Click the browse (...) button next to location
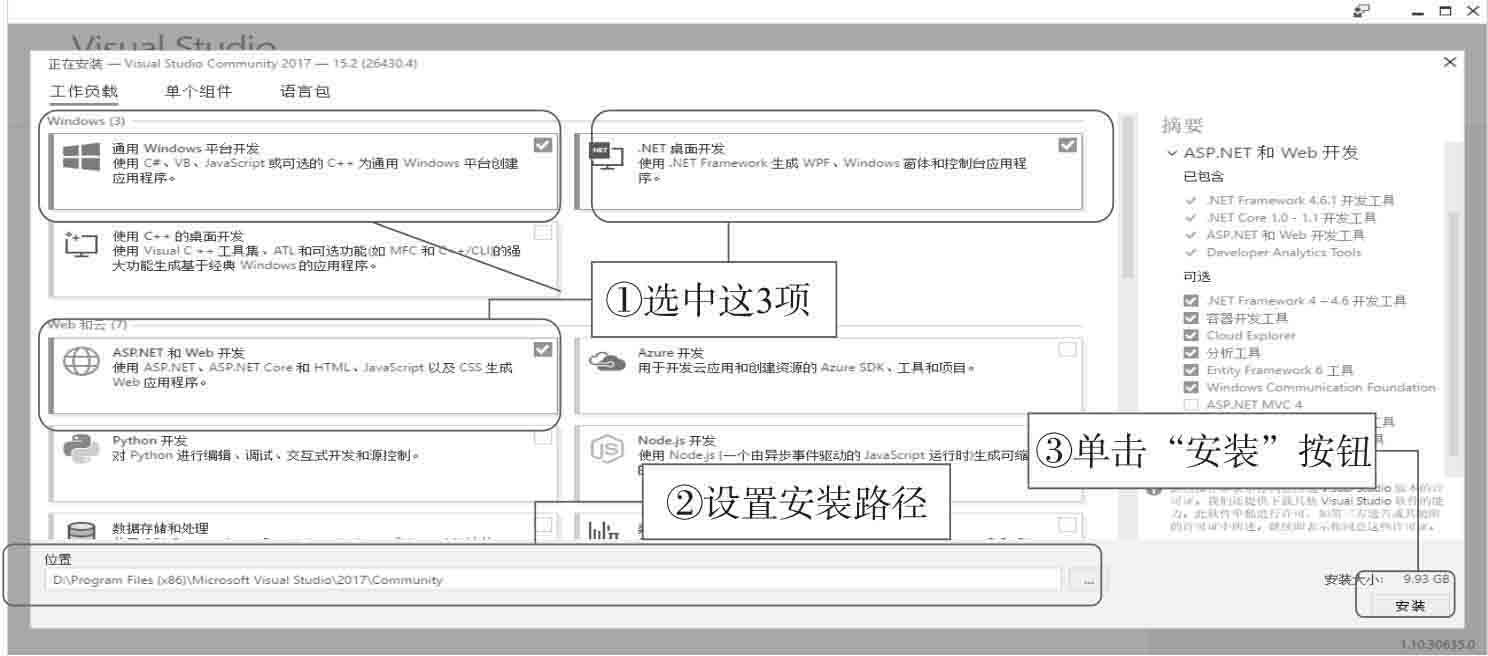Image resolution: width=1488 pixels, height=656 pixels. [1088, 580]
